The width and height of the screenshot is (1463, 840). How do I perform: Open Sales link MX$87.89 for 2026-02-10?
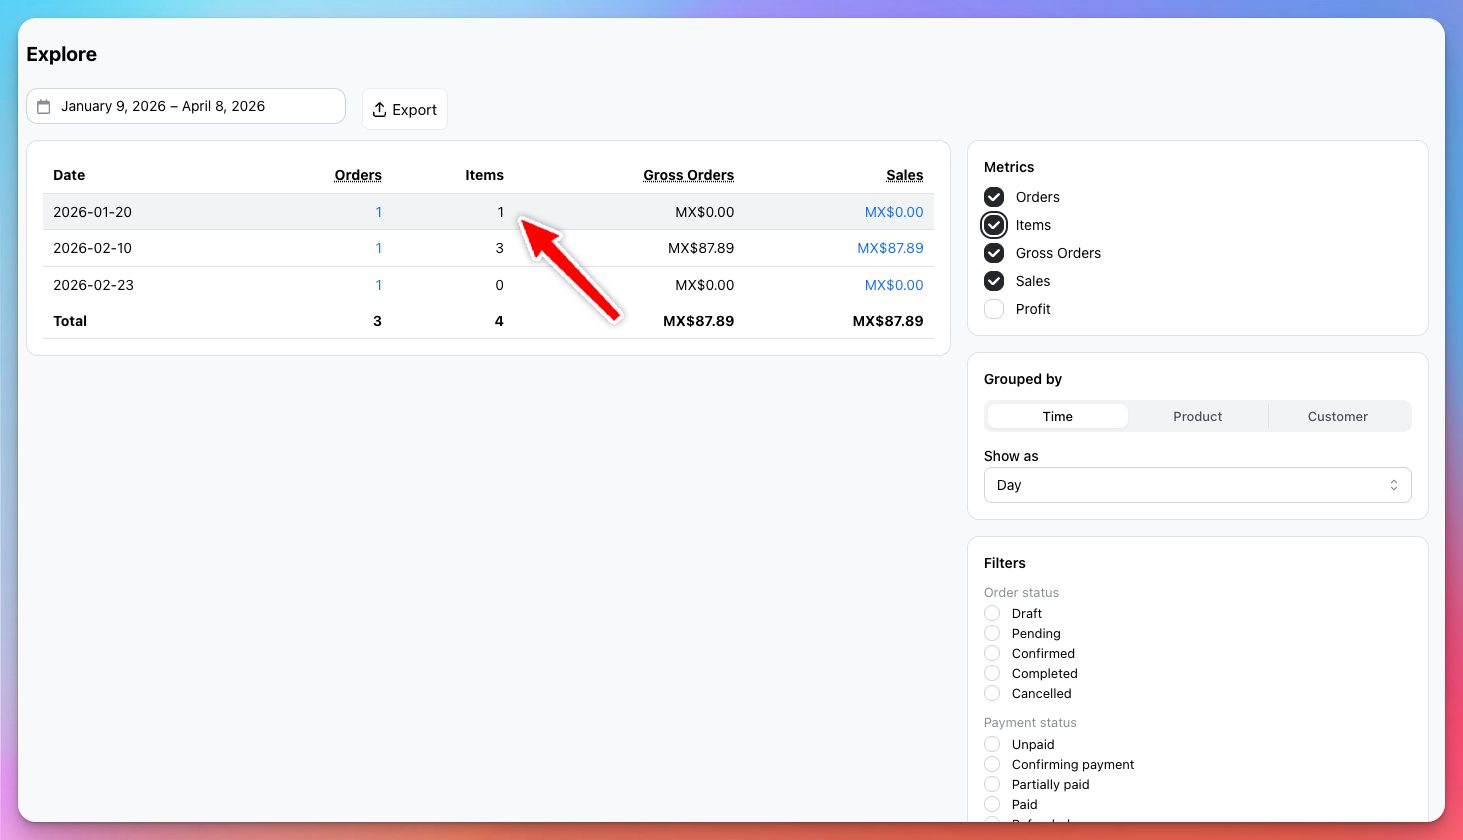tap(890, 248)
